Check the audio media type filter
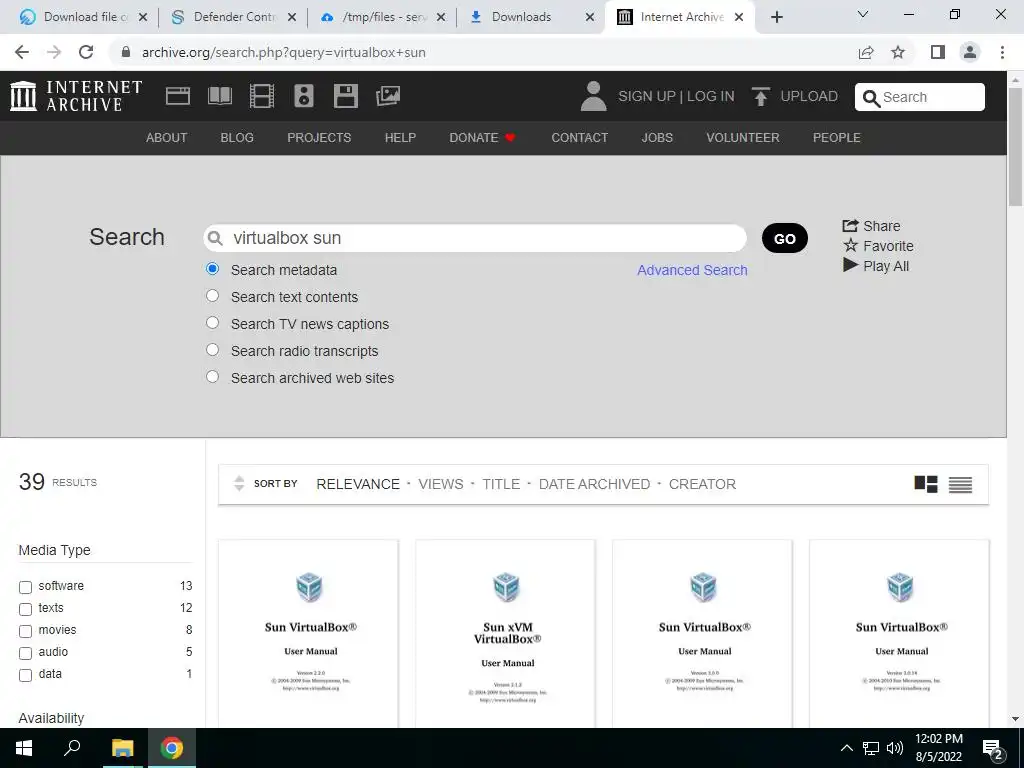Screen dimensions: 1024x768 [25, 654]
